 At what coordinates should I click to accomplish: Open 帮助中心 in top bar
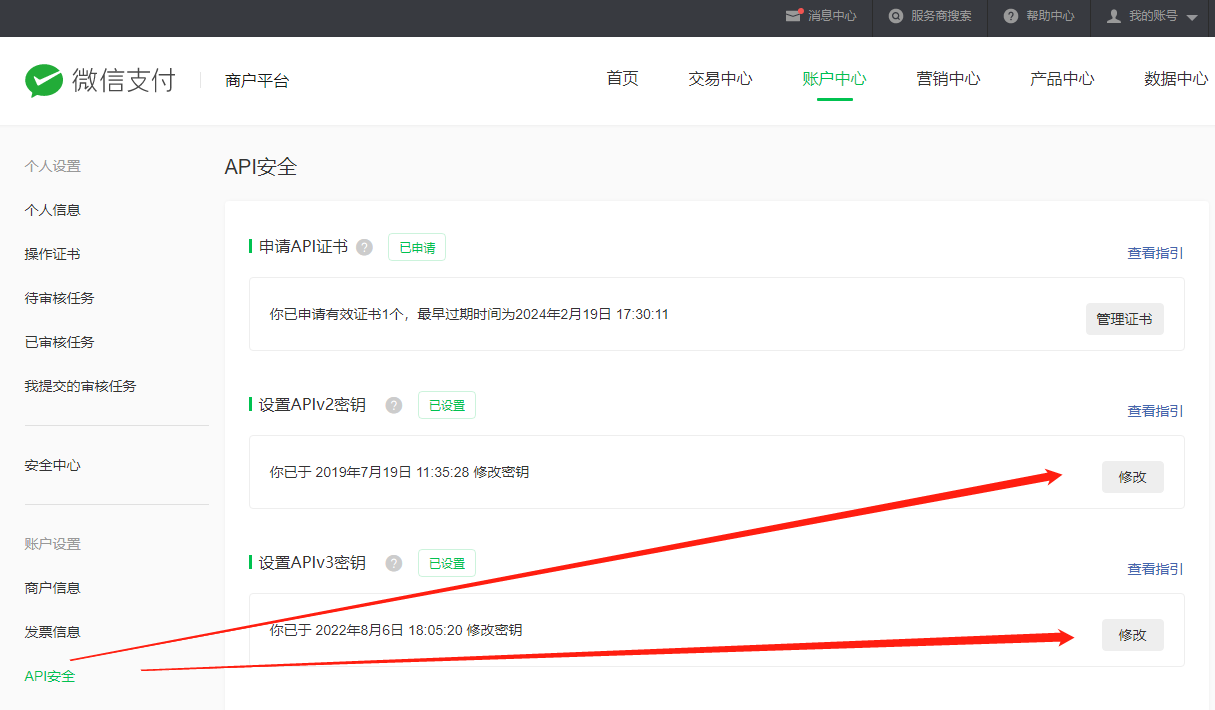coord(1050,16)
